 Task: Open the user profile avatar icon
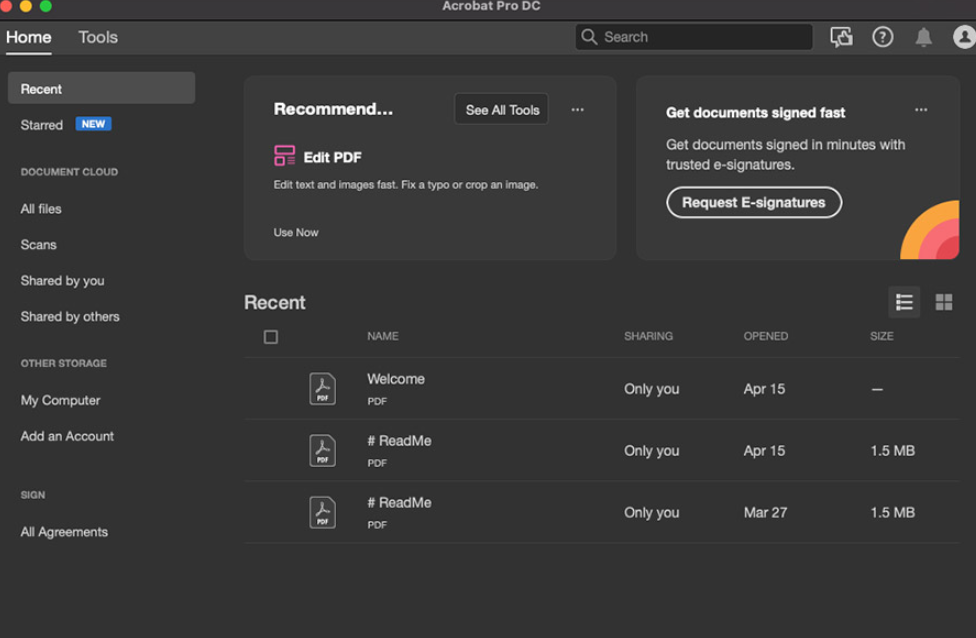coord(964,37)
